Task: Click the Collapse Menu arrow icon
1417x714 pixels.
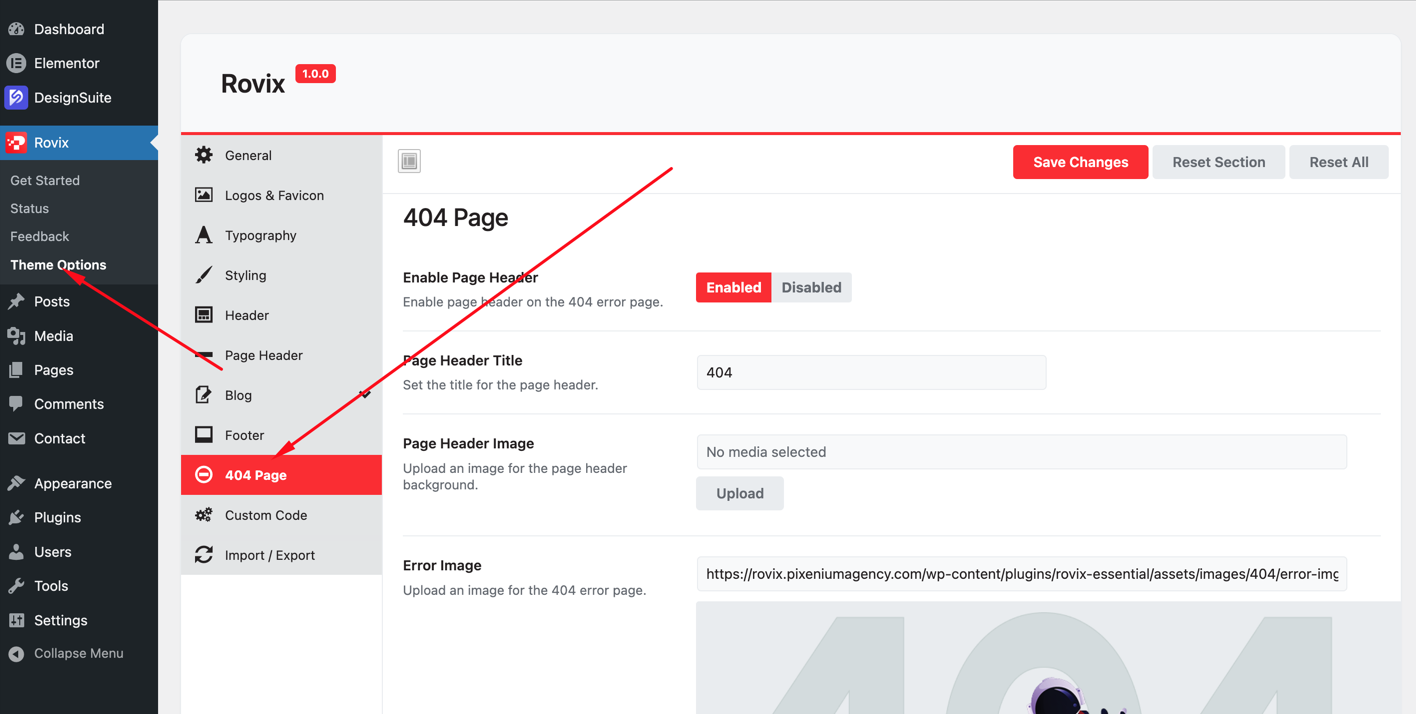Action: (16, 654)
